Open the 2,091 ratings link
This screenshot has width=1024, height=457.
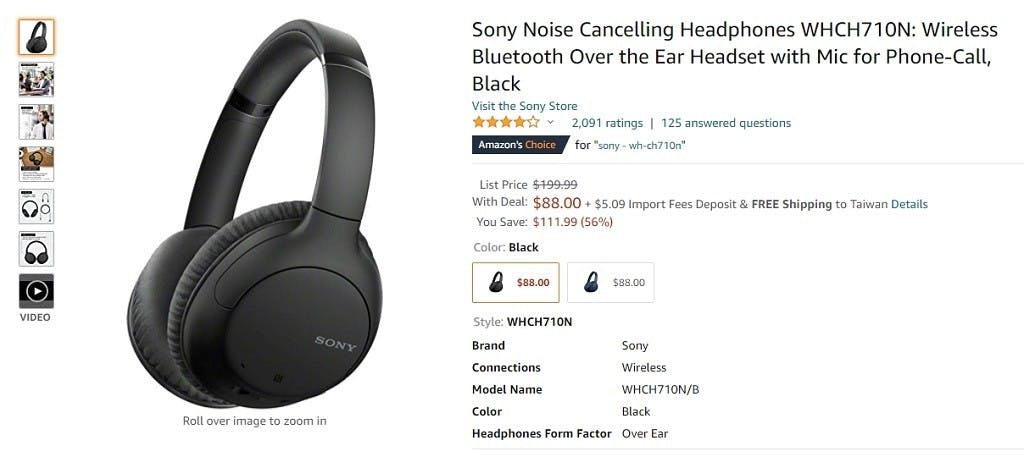[607, 123]
